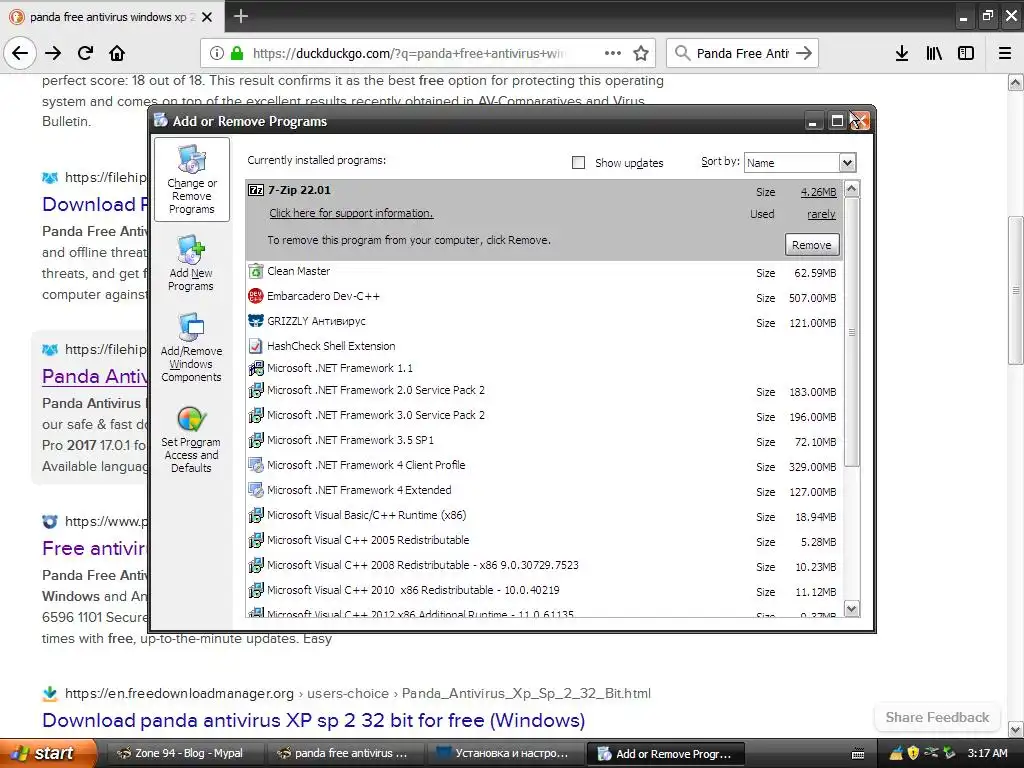The width and height of the screenshot is (1024, 768).
Task: Select Change or Remove Programs sidebar icon
Action: coord(191,179)
